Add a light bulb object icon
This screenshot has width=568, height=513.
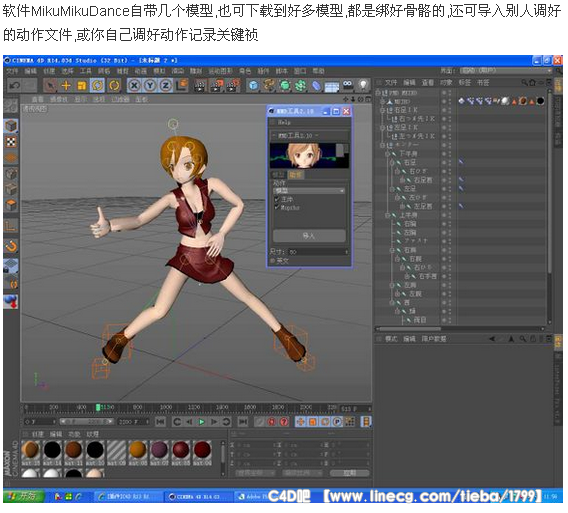(x=363, y=86)
